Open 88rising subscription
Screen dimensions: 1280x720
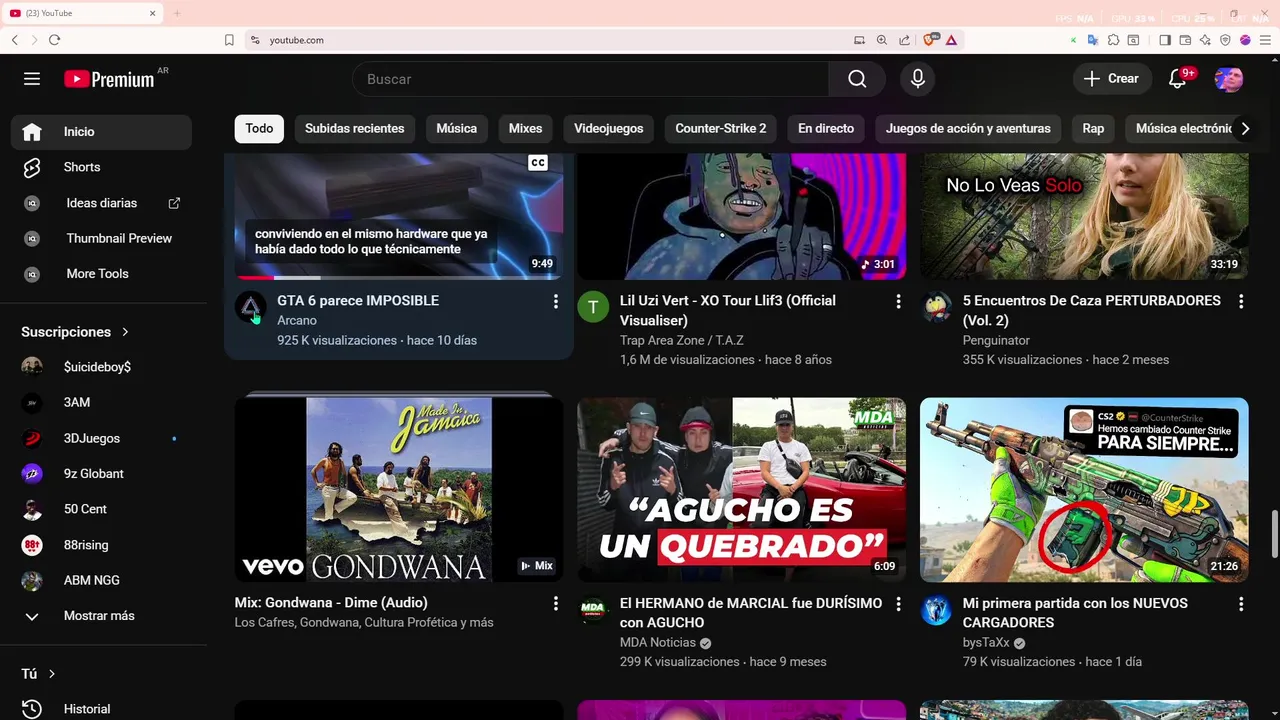[101, 545]
